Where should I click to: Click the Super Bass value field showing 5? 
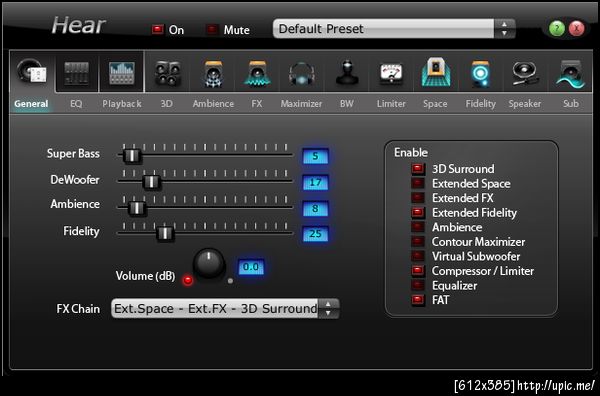(315, 156)
